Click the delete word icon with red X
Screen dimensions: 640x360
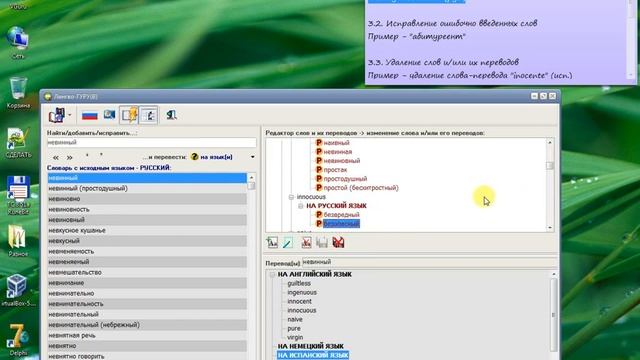click(x=306, y=242)
